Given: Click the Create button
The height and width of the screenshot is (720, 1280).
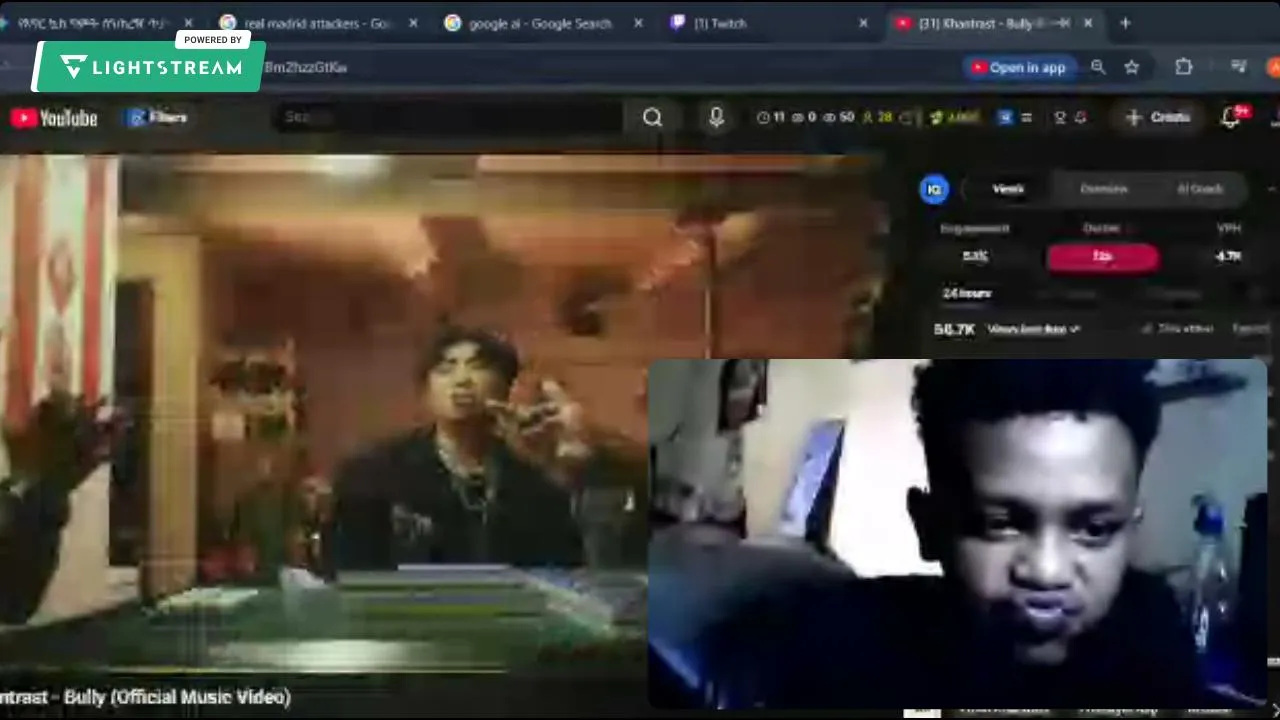Looking at the screenshot, I should [x=1157, y=117].
